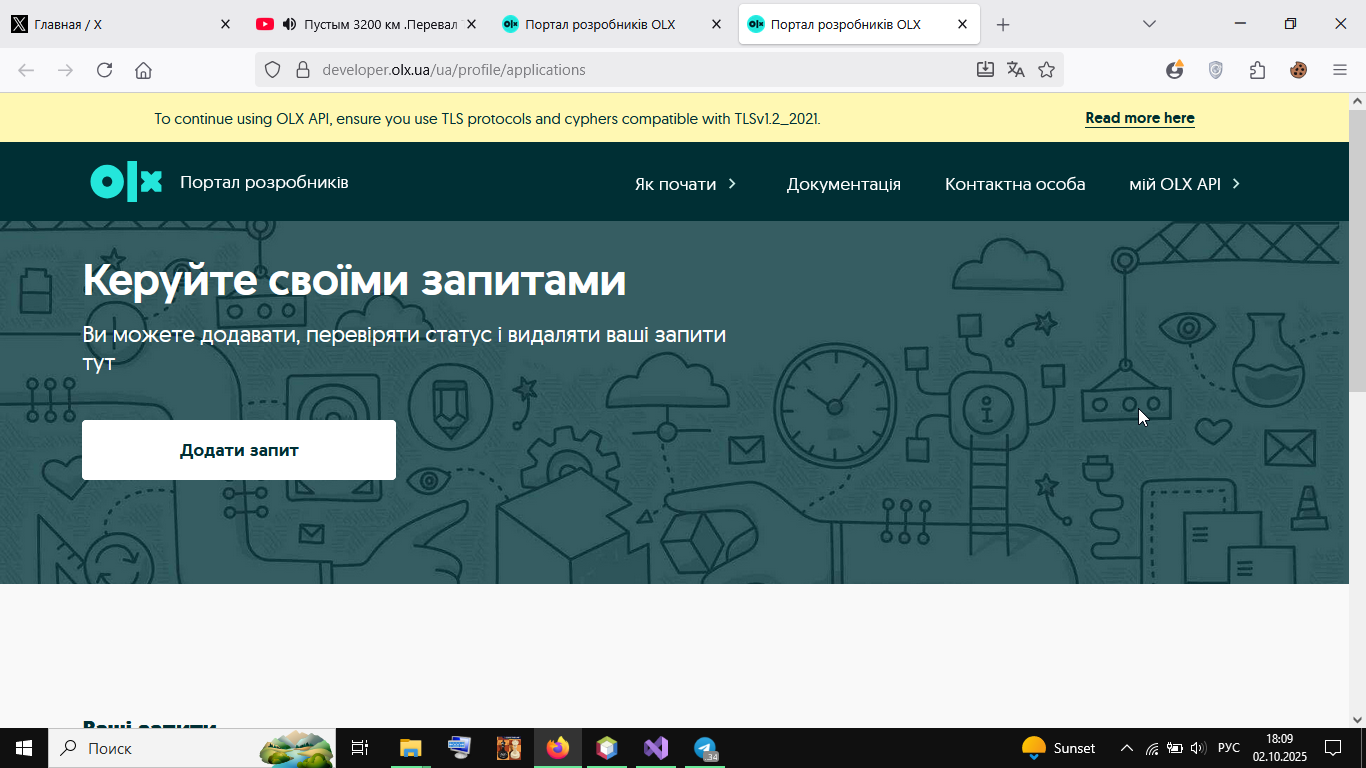Follow the "Read more here" link
This screenshot has height=768, width=1366.
[1140, 118]
